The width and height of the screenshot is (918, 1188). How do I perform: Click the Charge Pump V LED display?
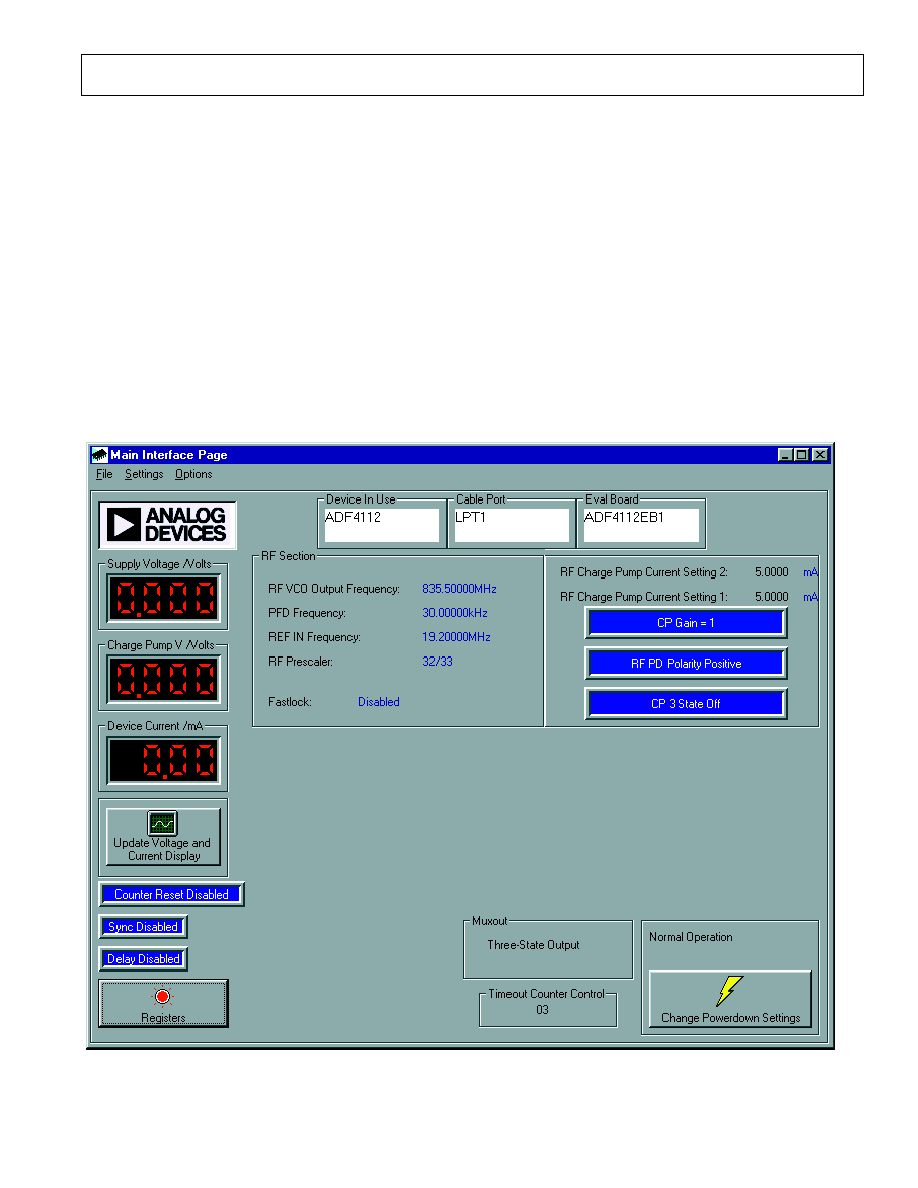click(164, 679)
